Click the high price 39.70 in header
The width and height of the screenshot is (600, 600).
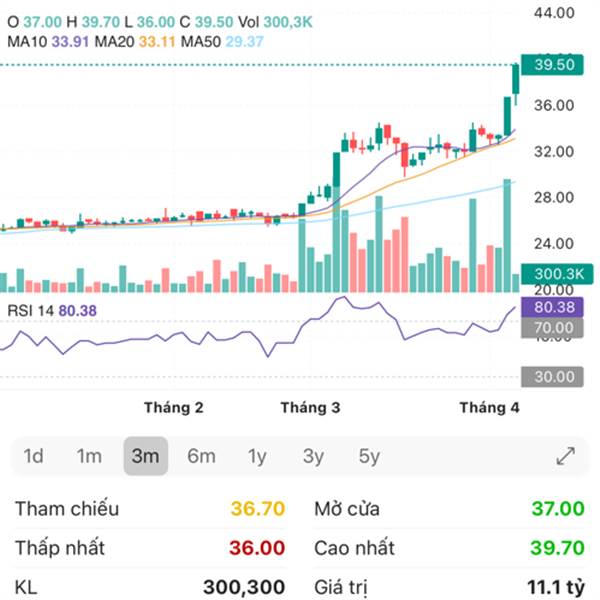tap(101, 22)
